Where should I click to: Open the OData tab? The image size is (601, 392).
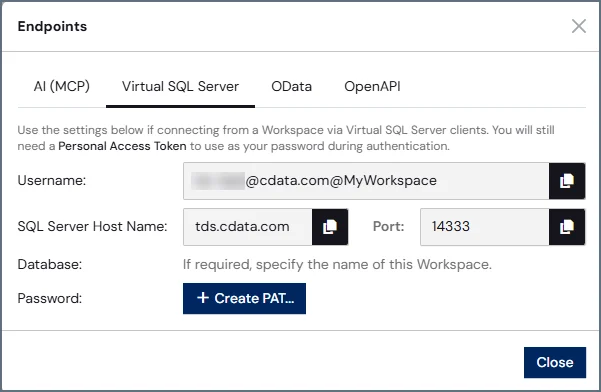[292, 87]
